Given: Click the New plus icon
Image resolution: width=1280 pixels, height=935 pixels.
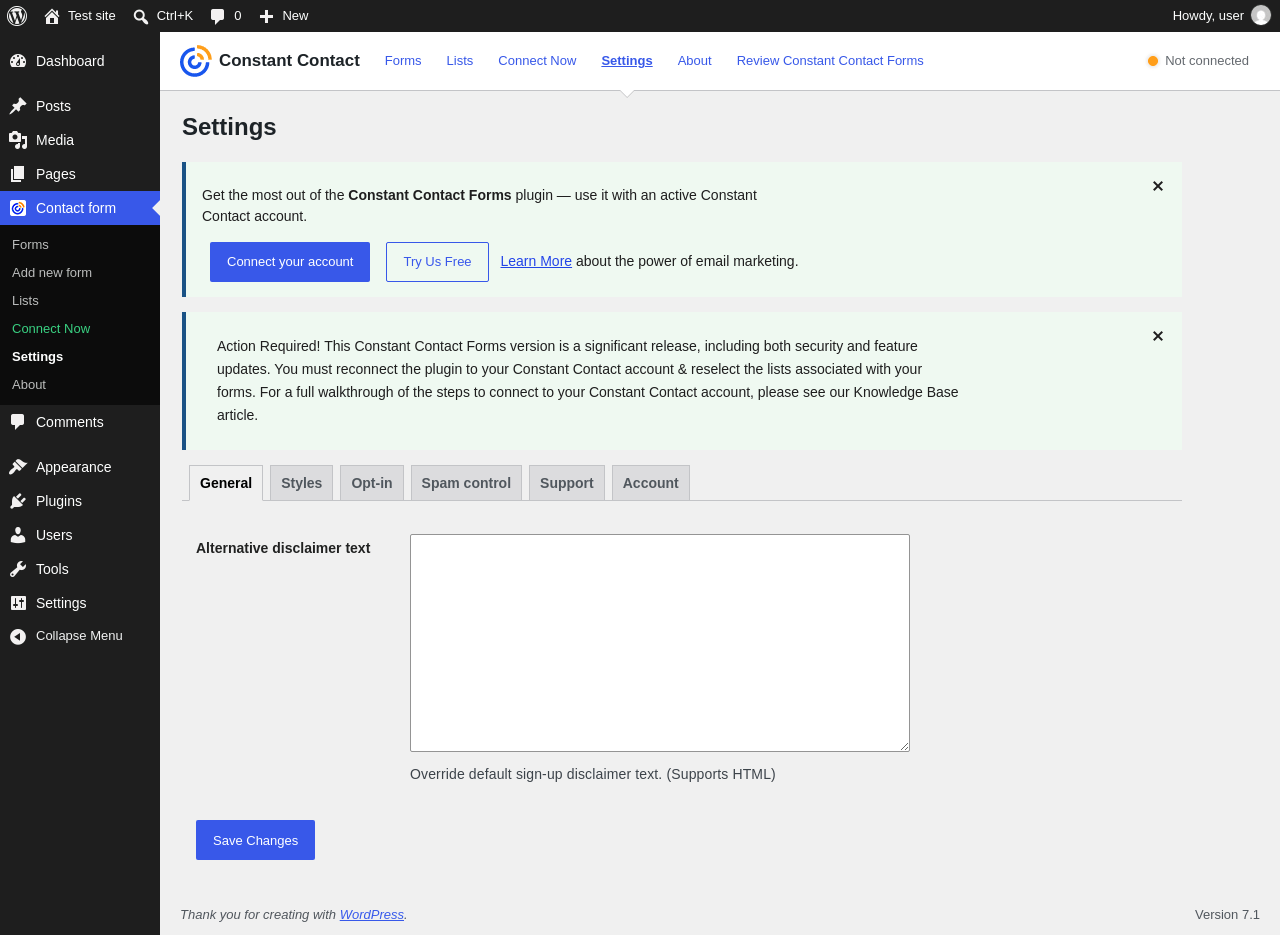Looking at the screenshot, I should (266, 16).
